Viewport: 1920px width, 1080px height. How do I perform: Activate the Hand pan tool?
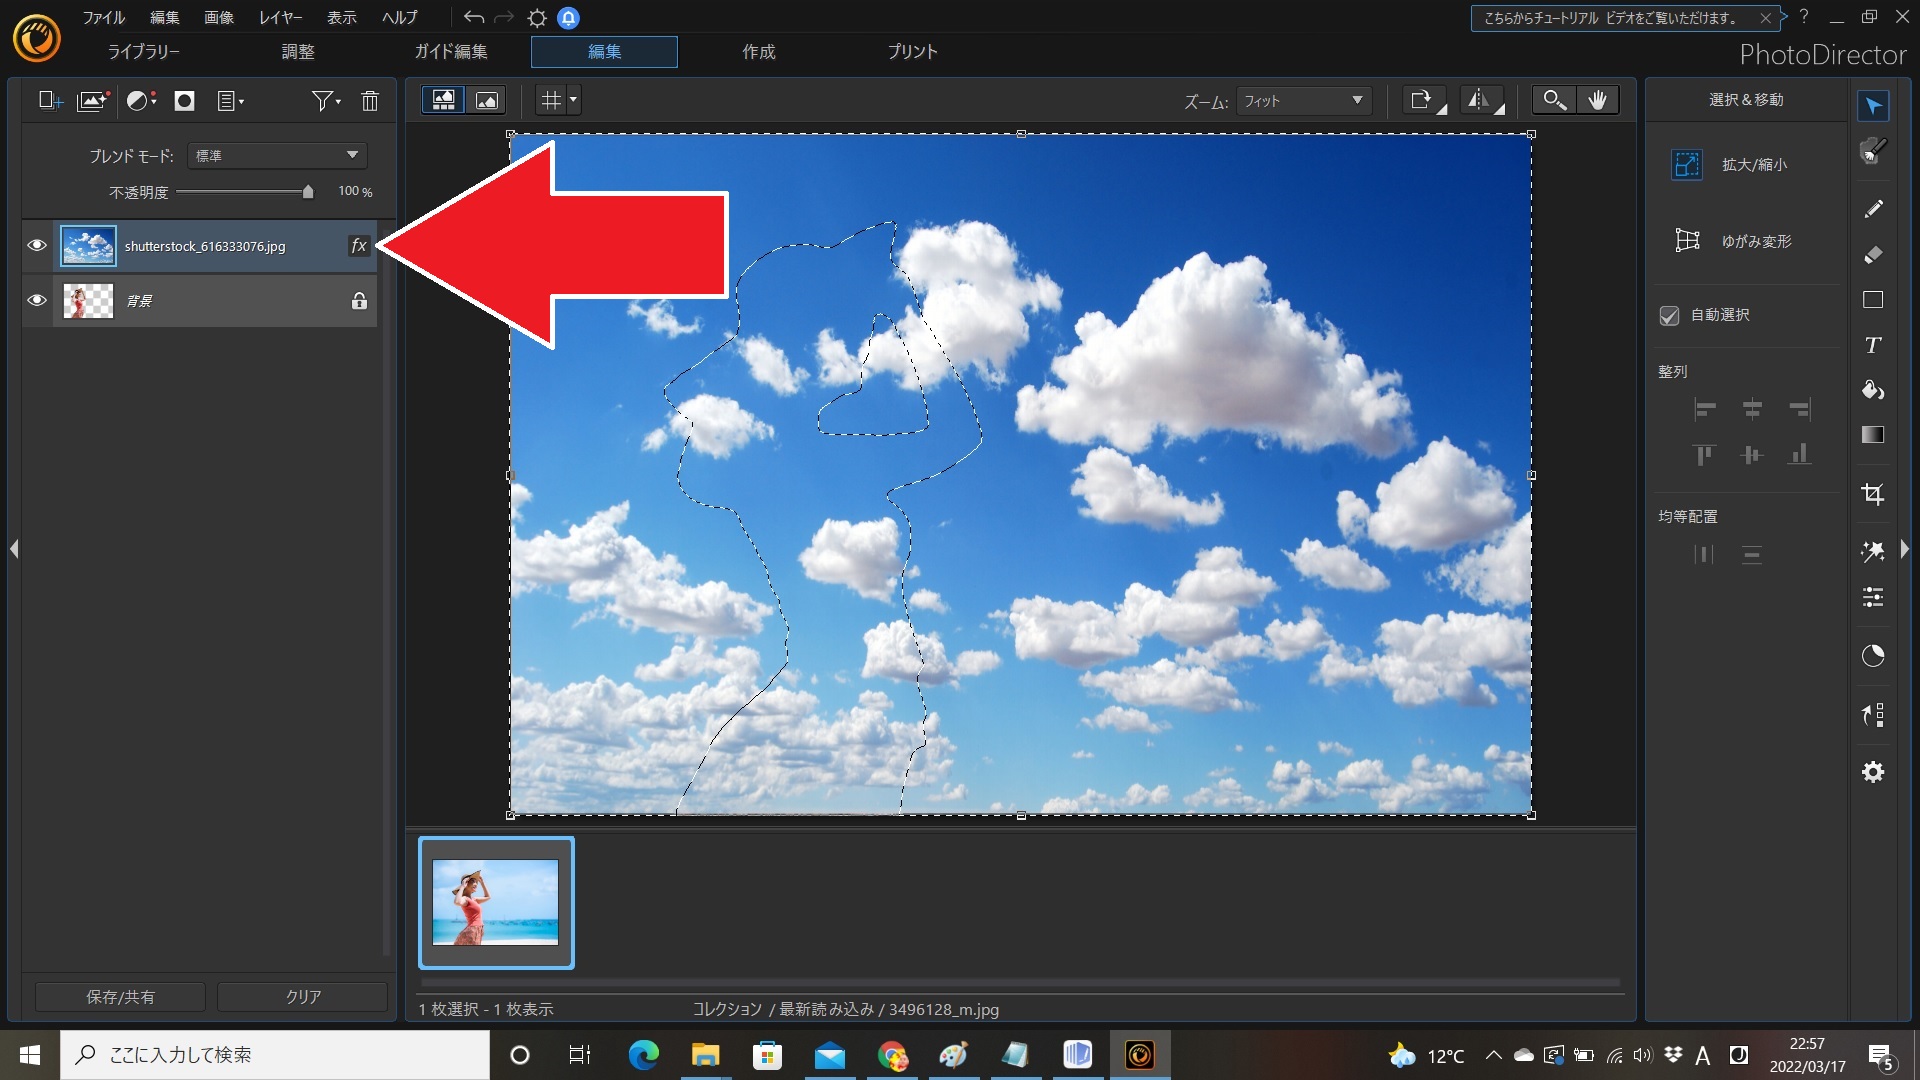(x=1598, y=100)
